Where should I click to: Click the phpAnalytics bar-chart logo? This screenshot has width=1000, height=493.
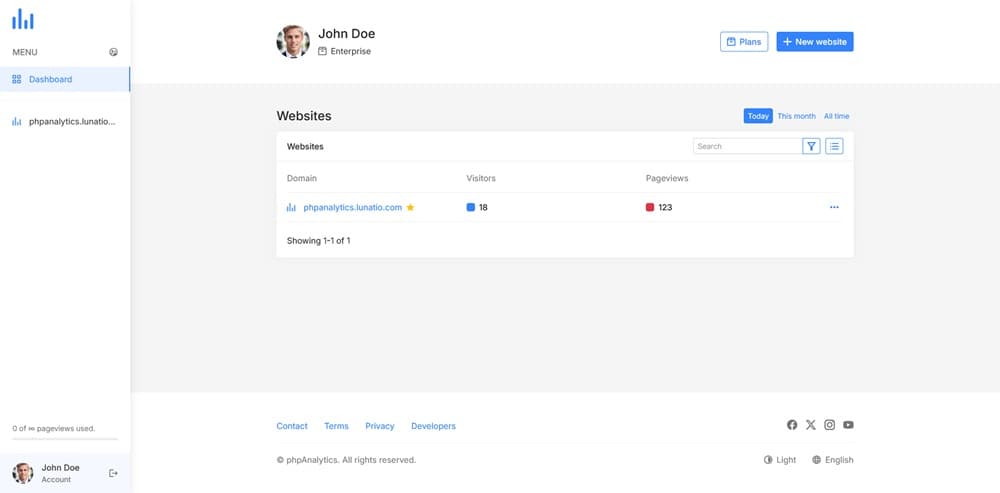click(x=23, y=19)
